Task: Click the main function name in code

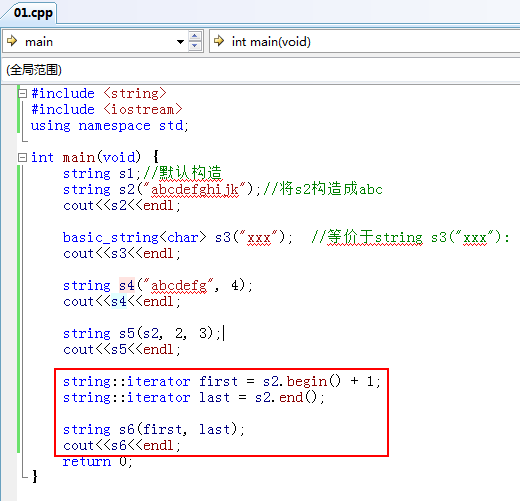Action: pyautogui.click(x=79, y=157)
